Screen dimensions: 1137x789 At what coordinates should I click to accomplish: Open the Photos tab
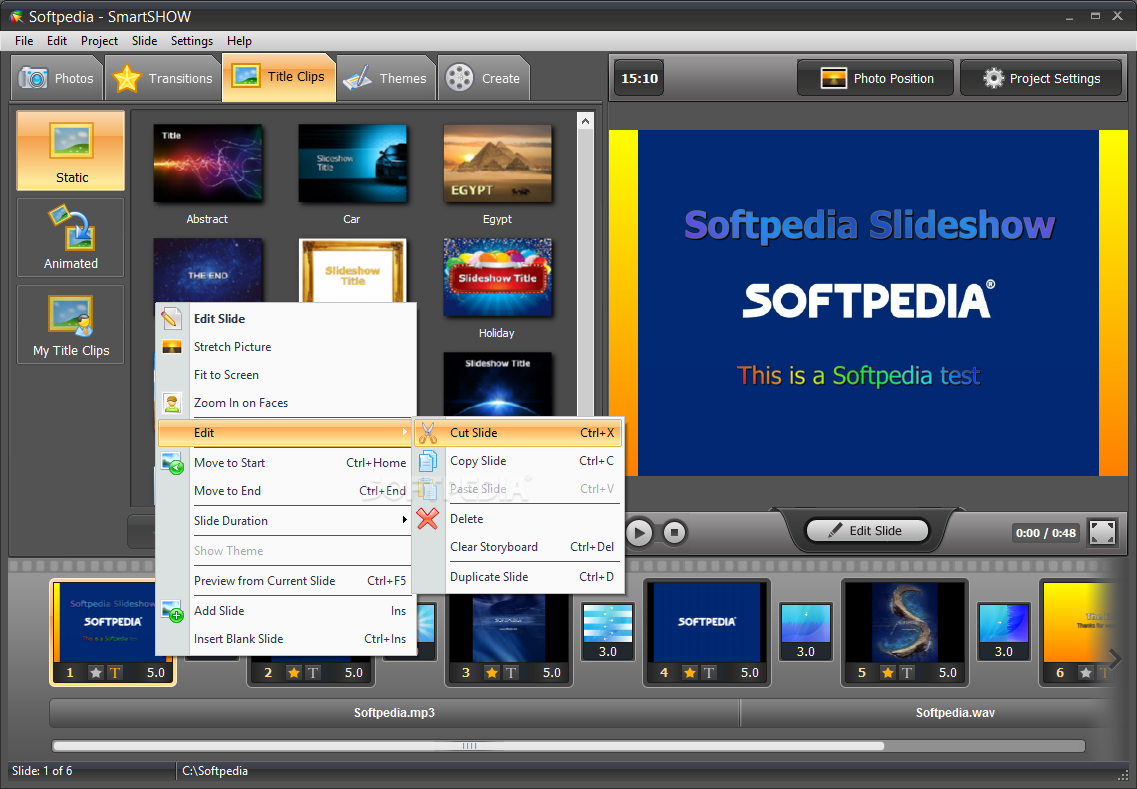pyautogui.click(x=57, y=78)
